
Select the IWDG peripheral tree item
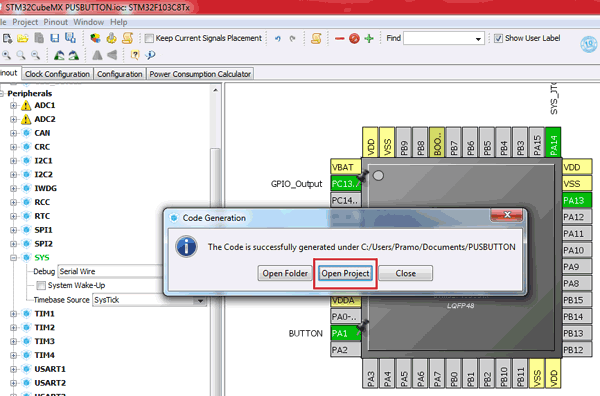click(46, 189)
